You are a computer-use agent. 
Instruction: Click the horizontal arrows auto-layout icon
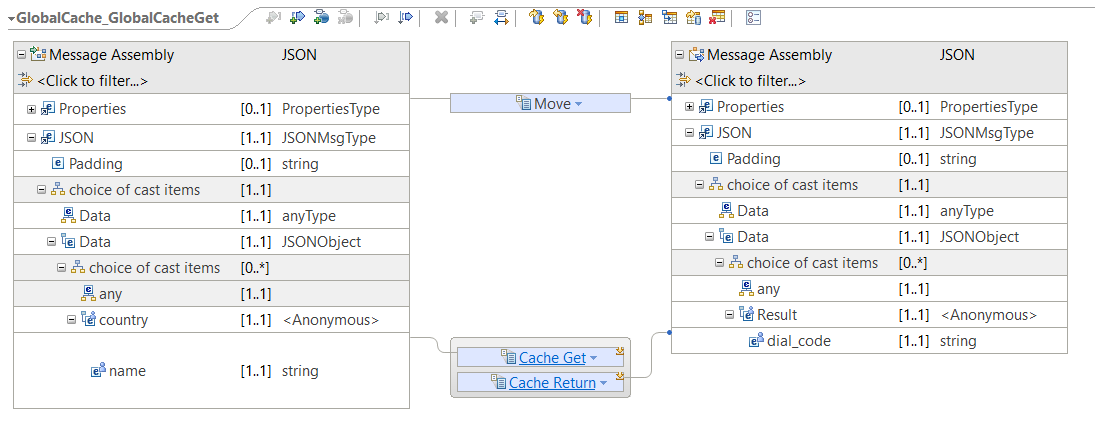(501, 17)
